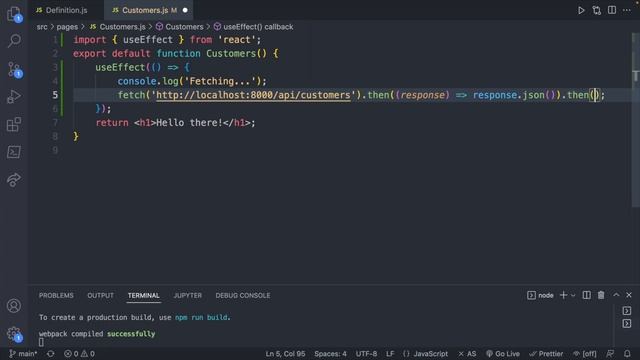640x360 pixels.
Task: Open Source Control view in activity bar
Action: [x=14, y=69]
